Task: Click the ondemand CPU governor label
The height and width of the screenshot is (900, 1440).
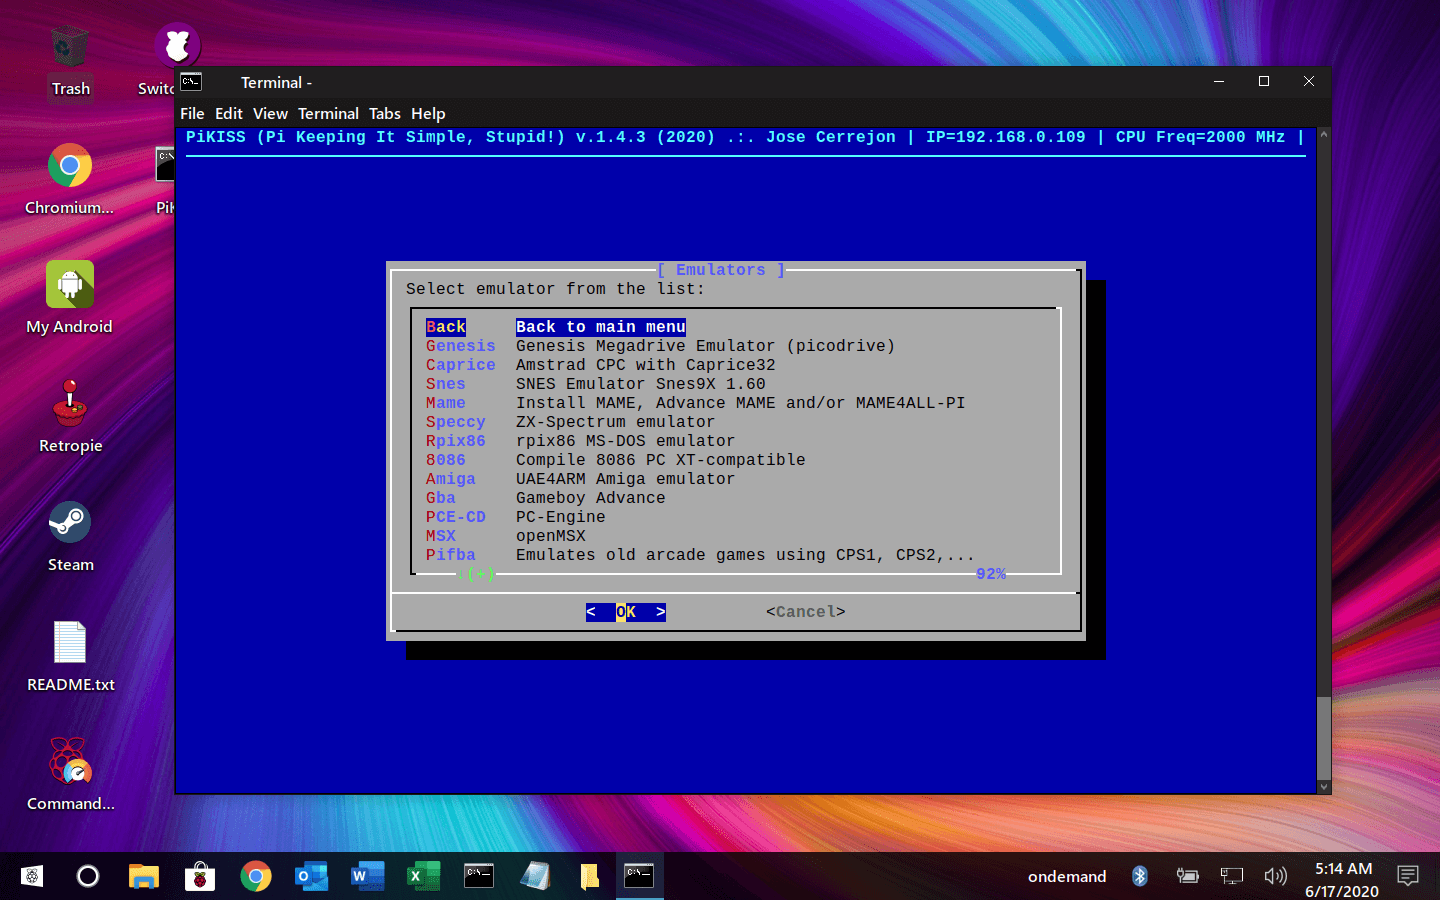Action: [1067, 876]
